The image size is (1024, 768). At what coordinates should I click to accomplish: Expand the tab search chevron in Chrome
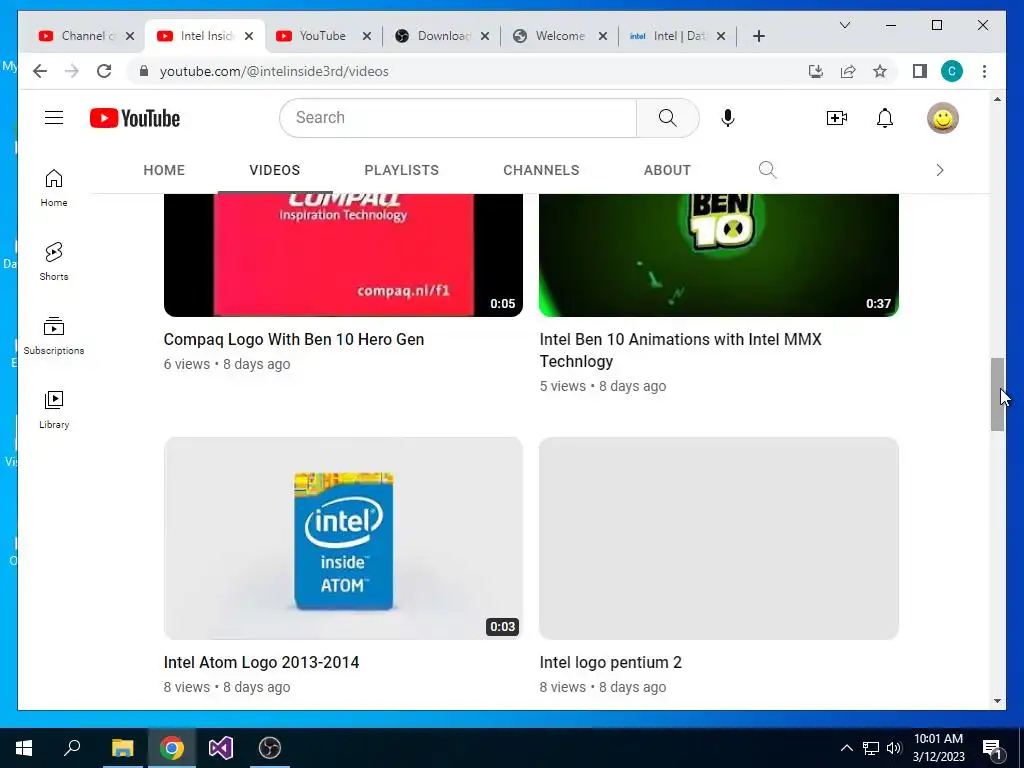click(x=844, y=25)
